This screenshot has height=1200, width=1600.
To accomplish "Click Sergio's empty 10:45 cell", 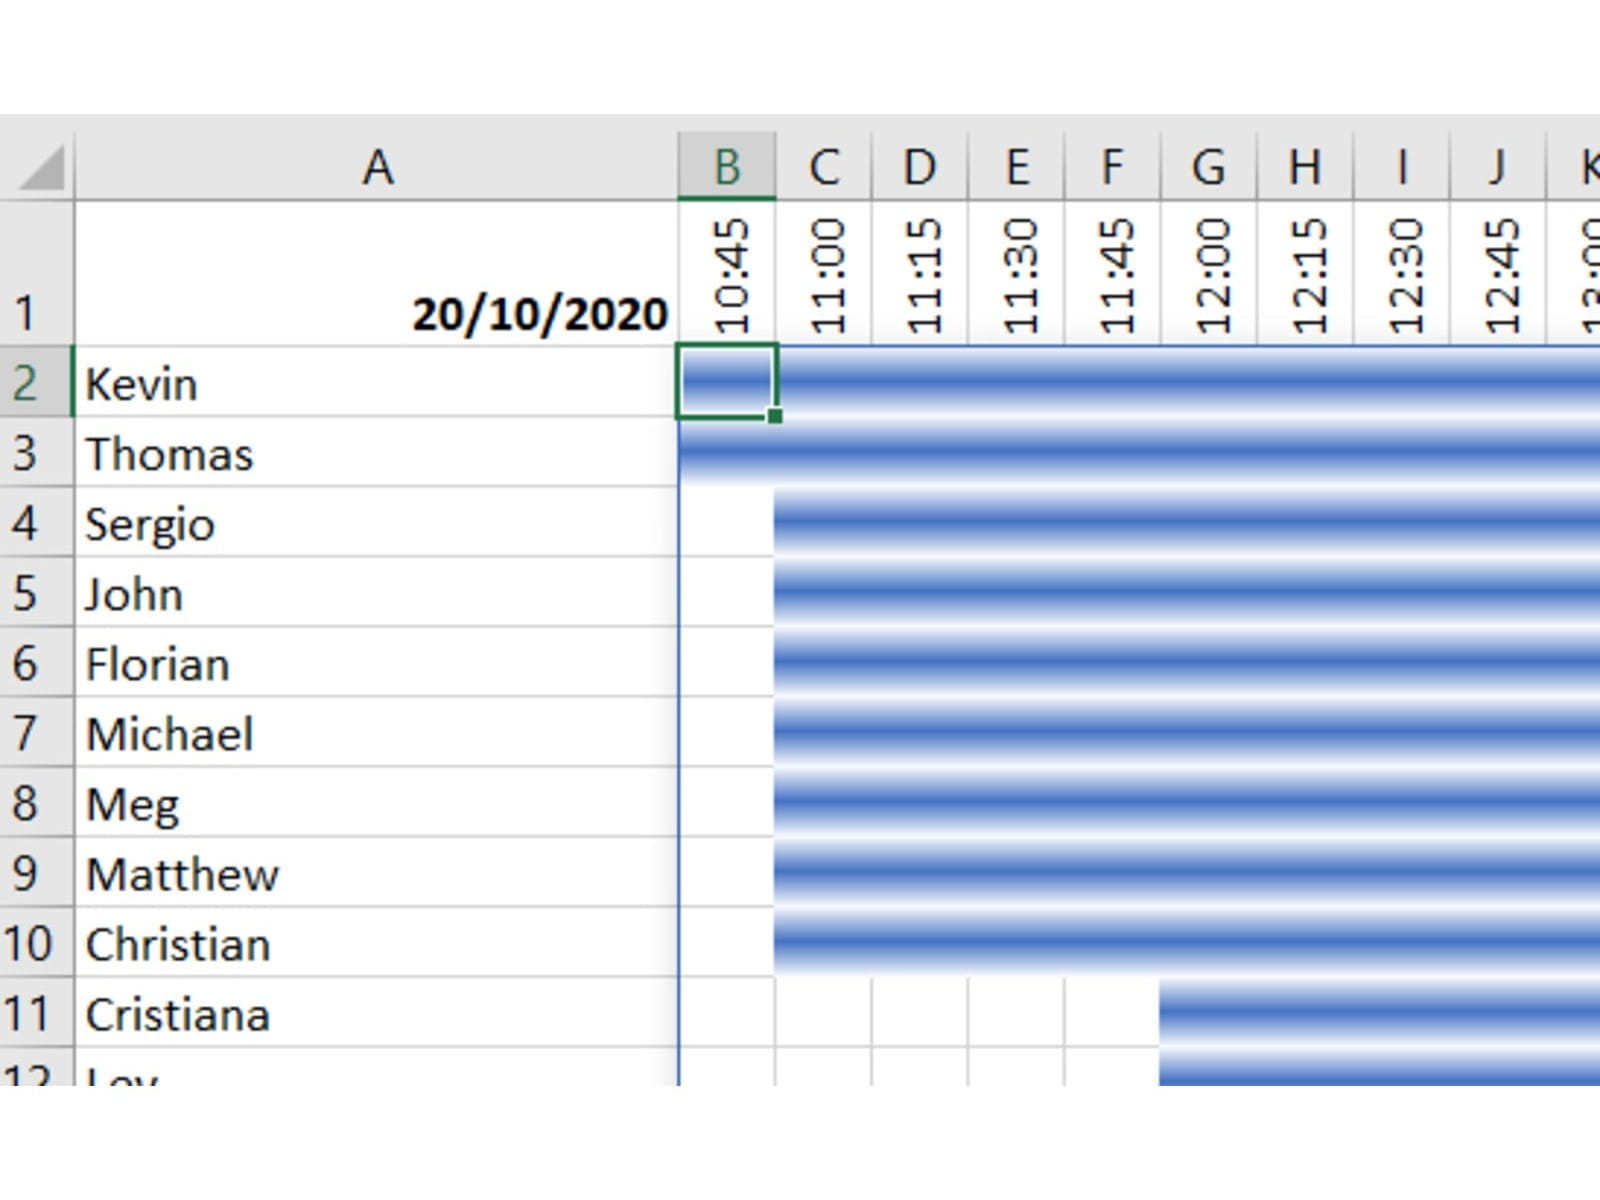I will click(x=727, y=523).
